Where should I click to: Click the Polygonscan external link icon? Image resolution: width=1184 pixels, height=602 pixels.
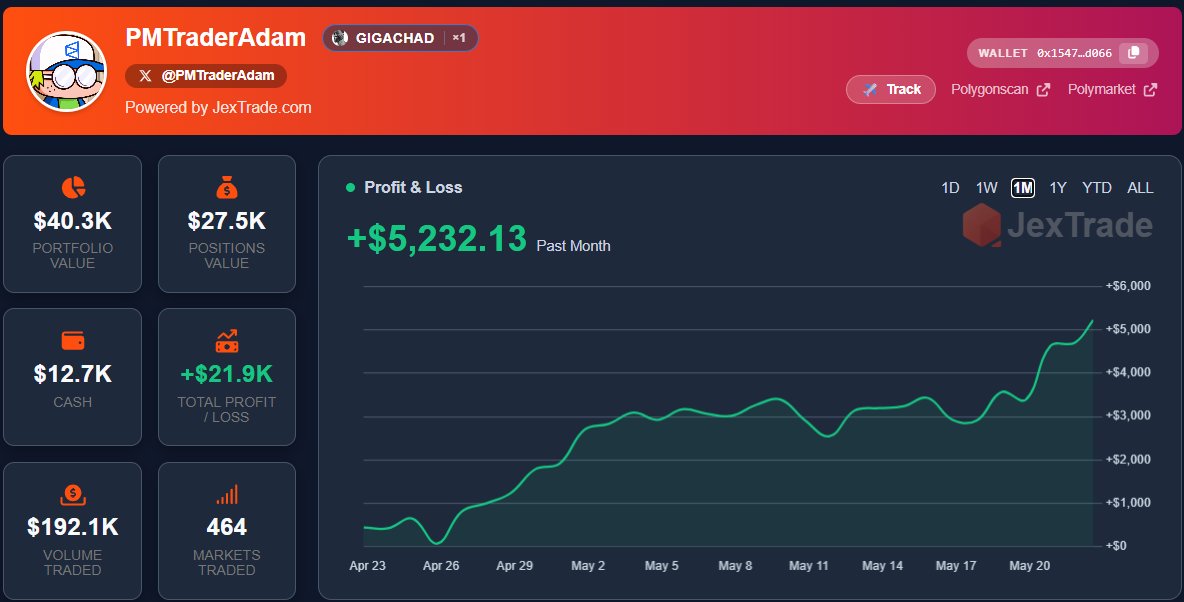(1044, 90)
